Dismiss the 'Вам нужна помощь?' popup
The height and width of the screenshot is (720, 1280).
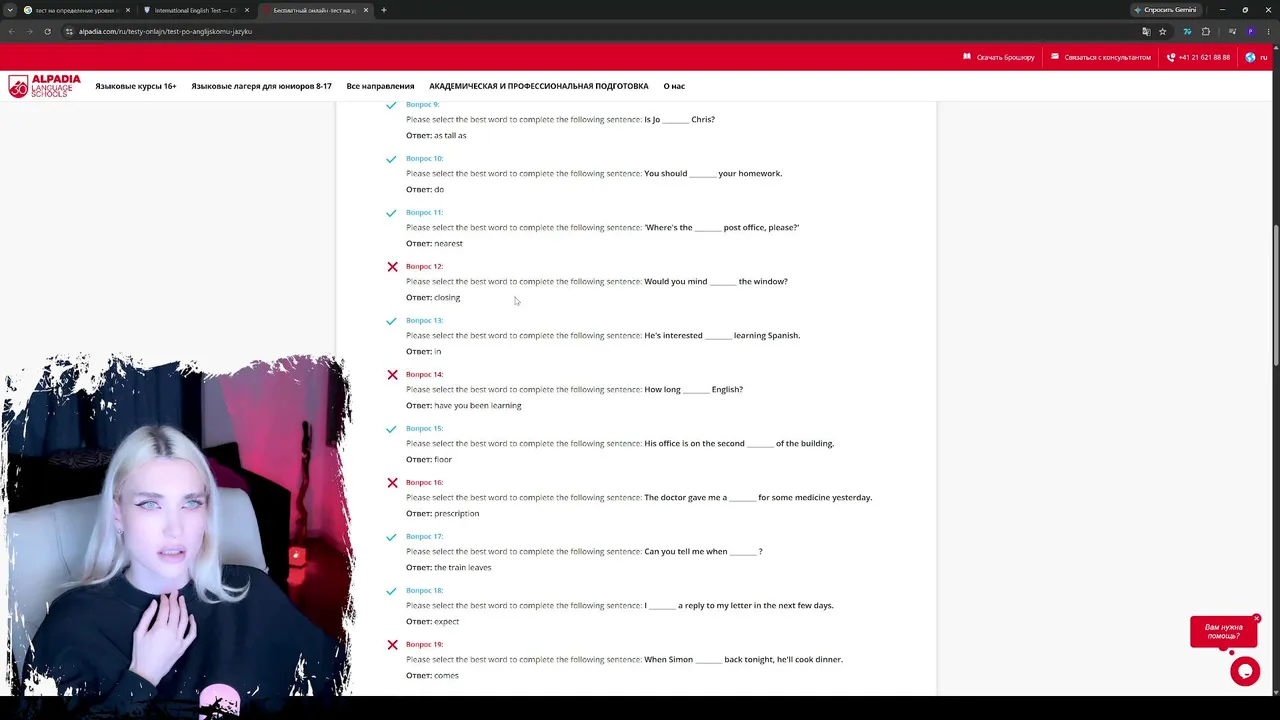(x=1257, y=618)
